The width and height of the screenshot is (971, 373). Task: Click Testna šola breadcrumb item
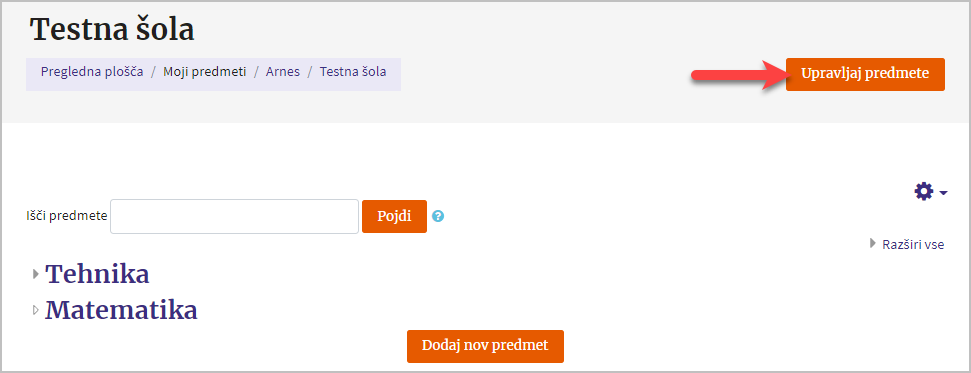[x=353, y=72]
